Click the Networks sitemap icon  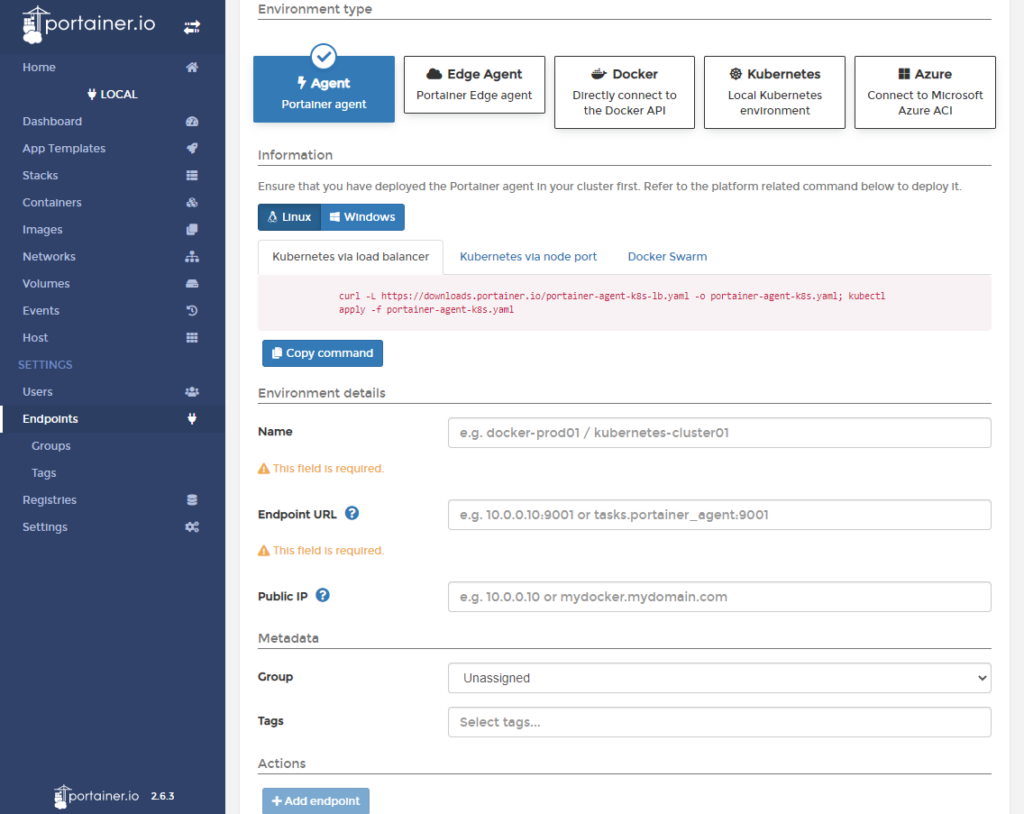(x=192, y=257)
